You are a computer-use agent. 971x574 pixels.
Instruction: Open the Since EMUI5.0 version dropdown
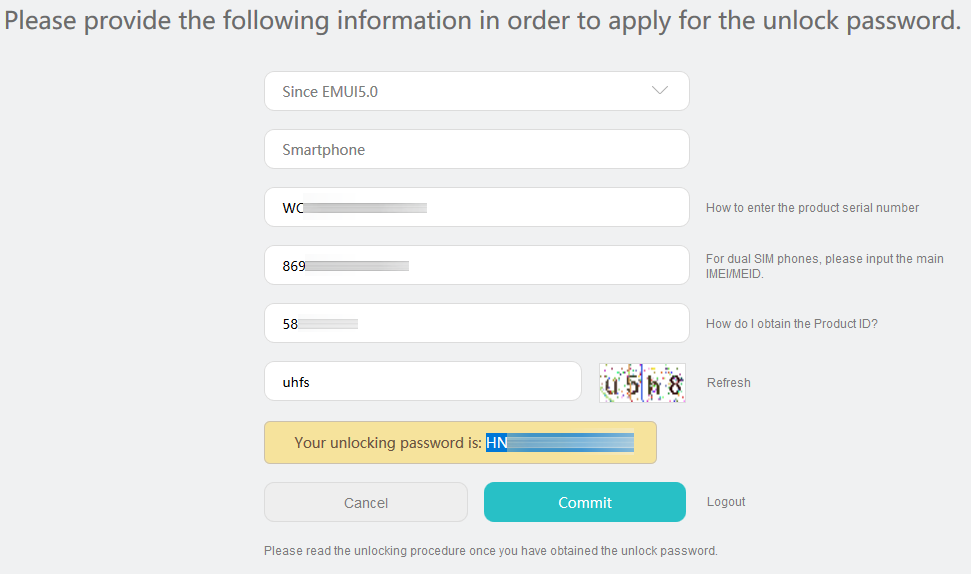click(476, 91)
